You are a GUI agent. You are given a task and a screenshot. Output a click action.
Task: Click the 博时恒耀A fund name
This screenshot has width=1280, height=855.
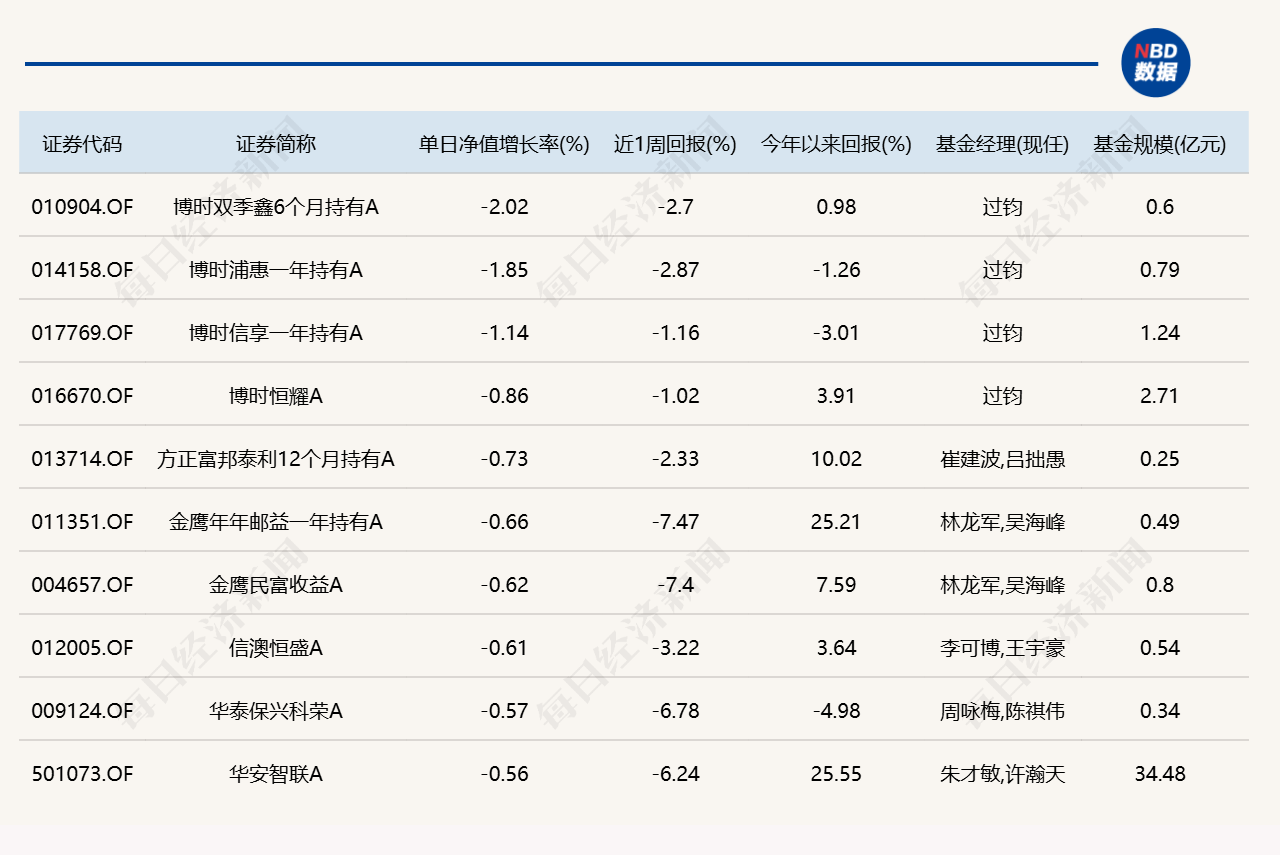coord(276,396)
